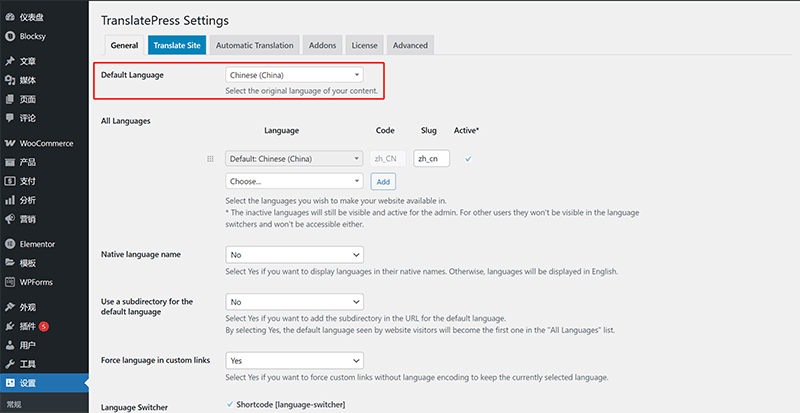Click the Blocksy sidebar icon
Screen dimensions: 800x413
(10, 36)
